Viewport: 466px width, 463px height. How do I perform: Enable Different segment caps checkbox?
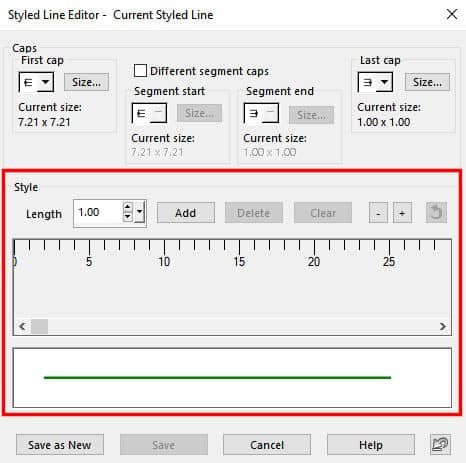point(140,71)
